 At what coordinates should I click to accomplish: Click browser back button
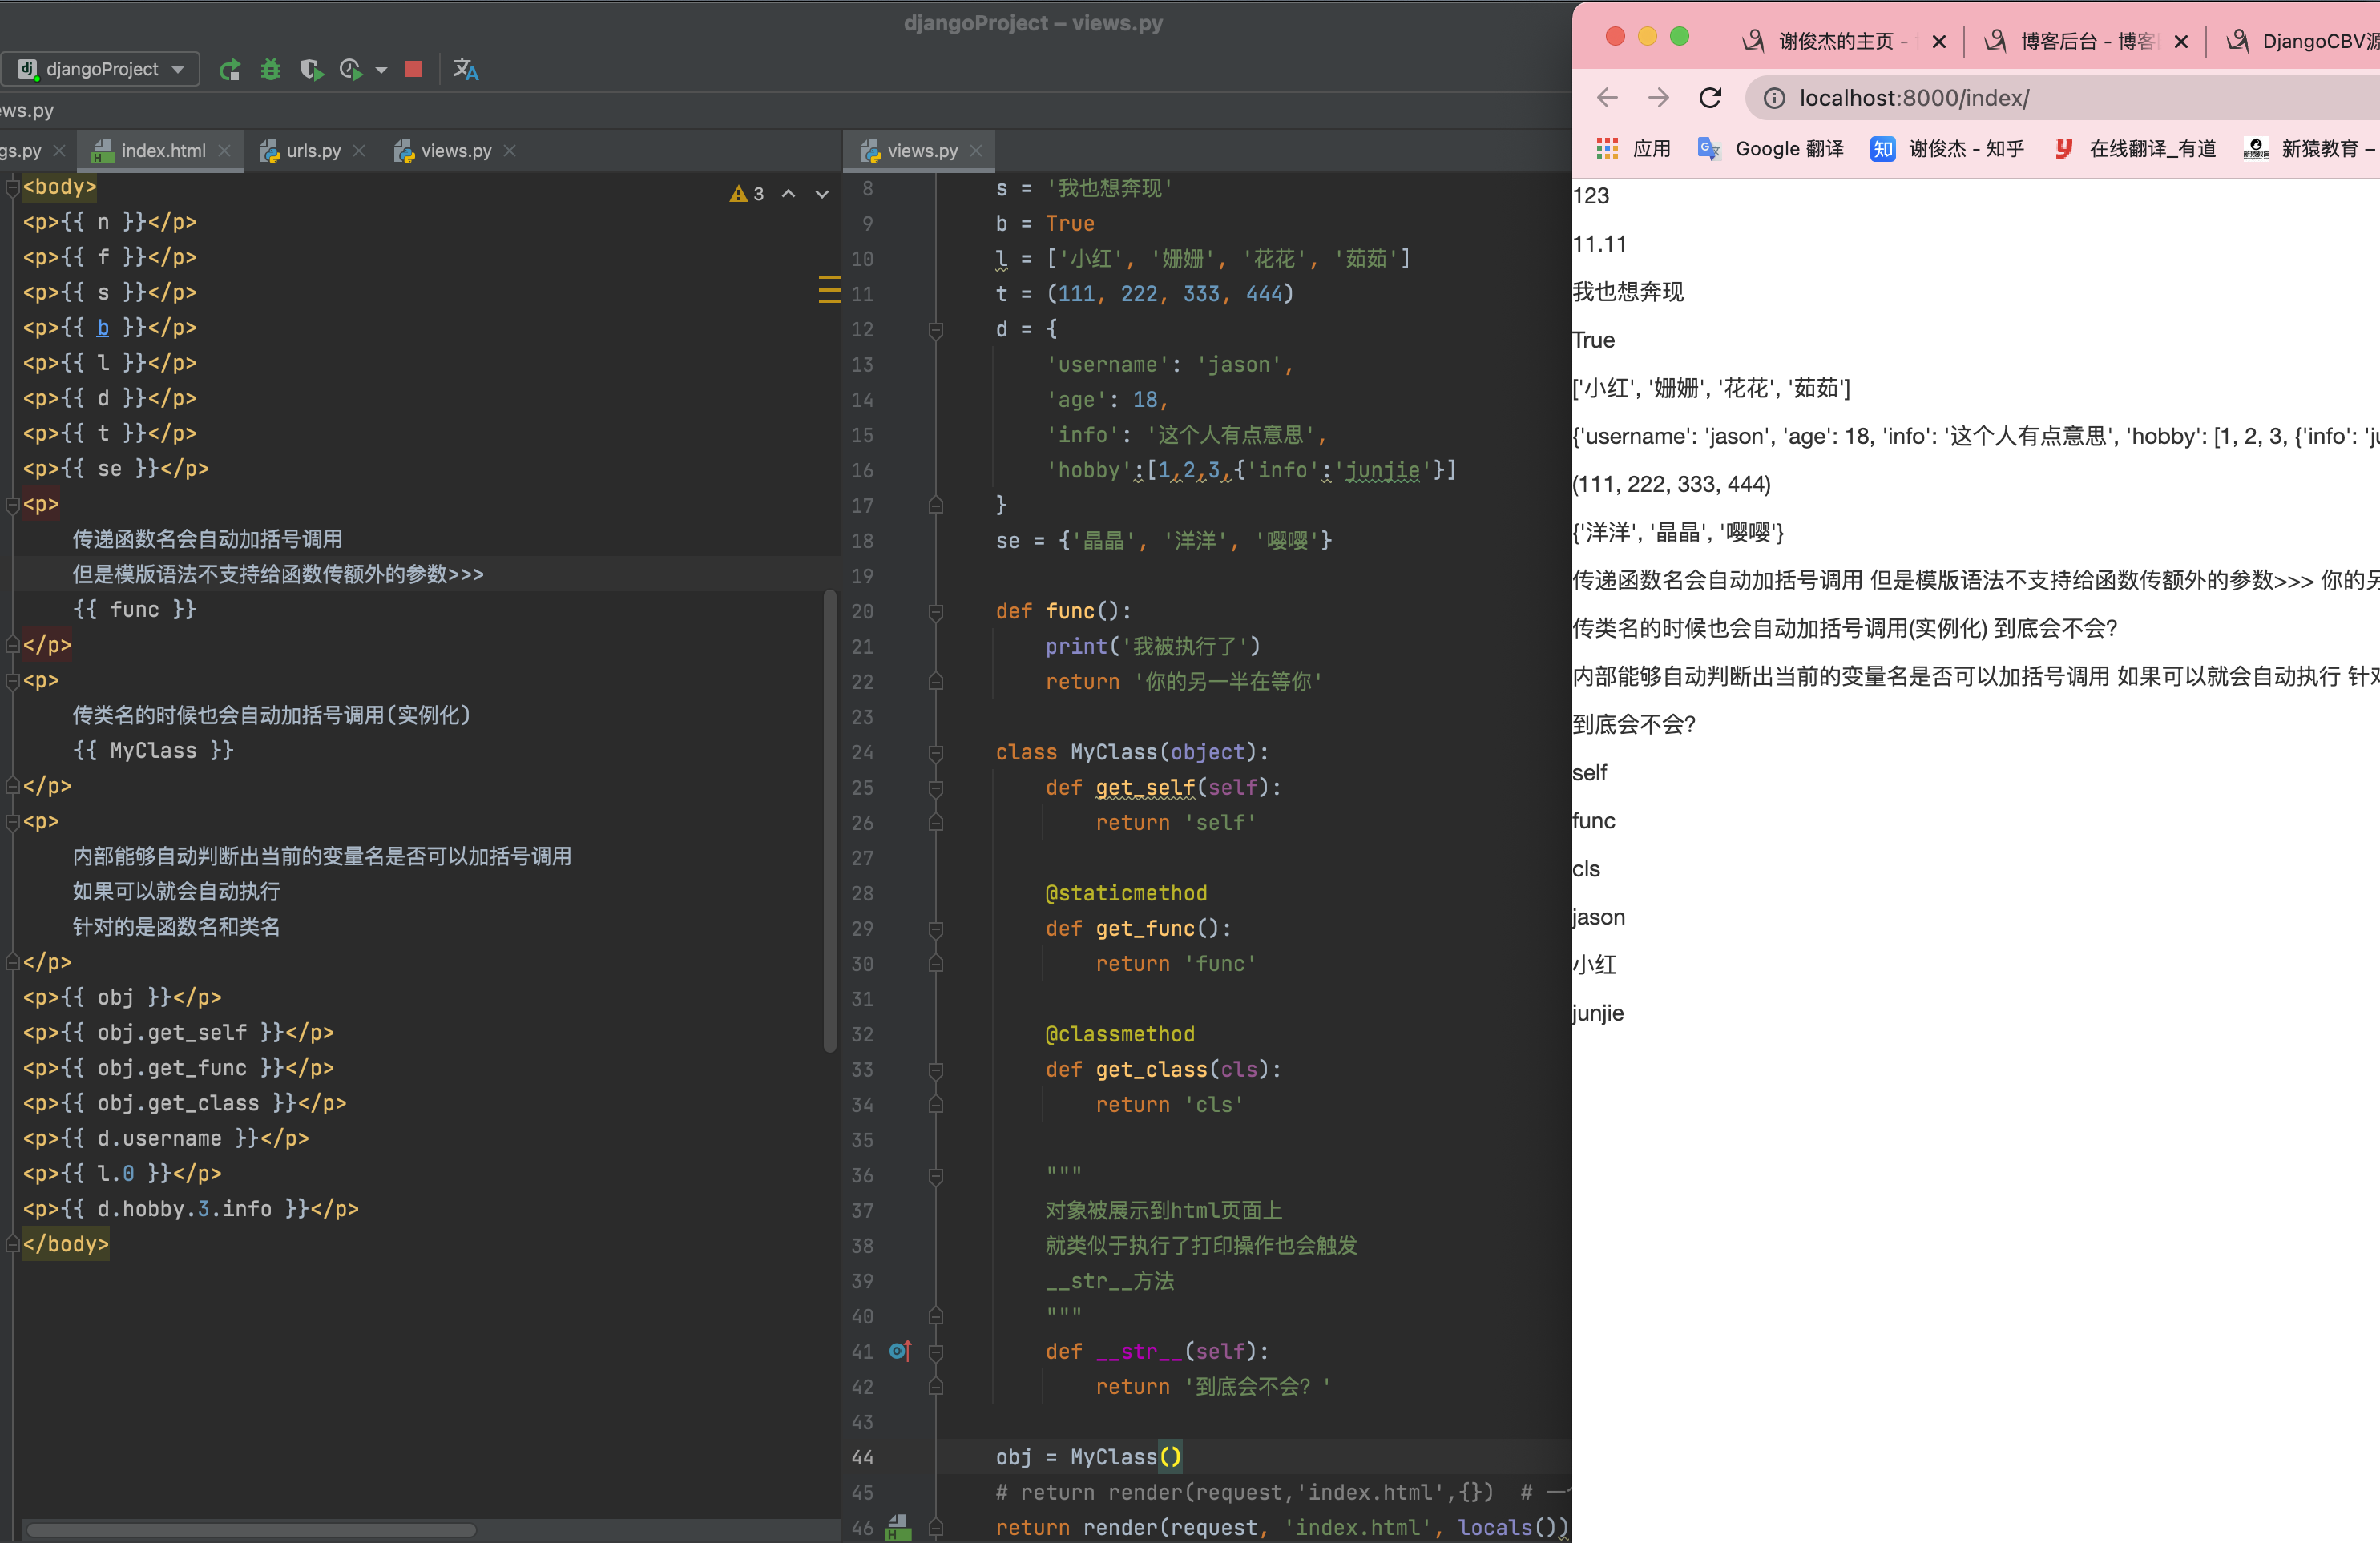click(1607, 97)
